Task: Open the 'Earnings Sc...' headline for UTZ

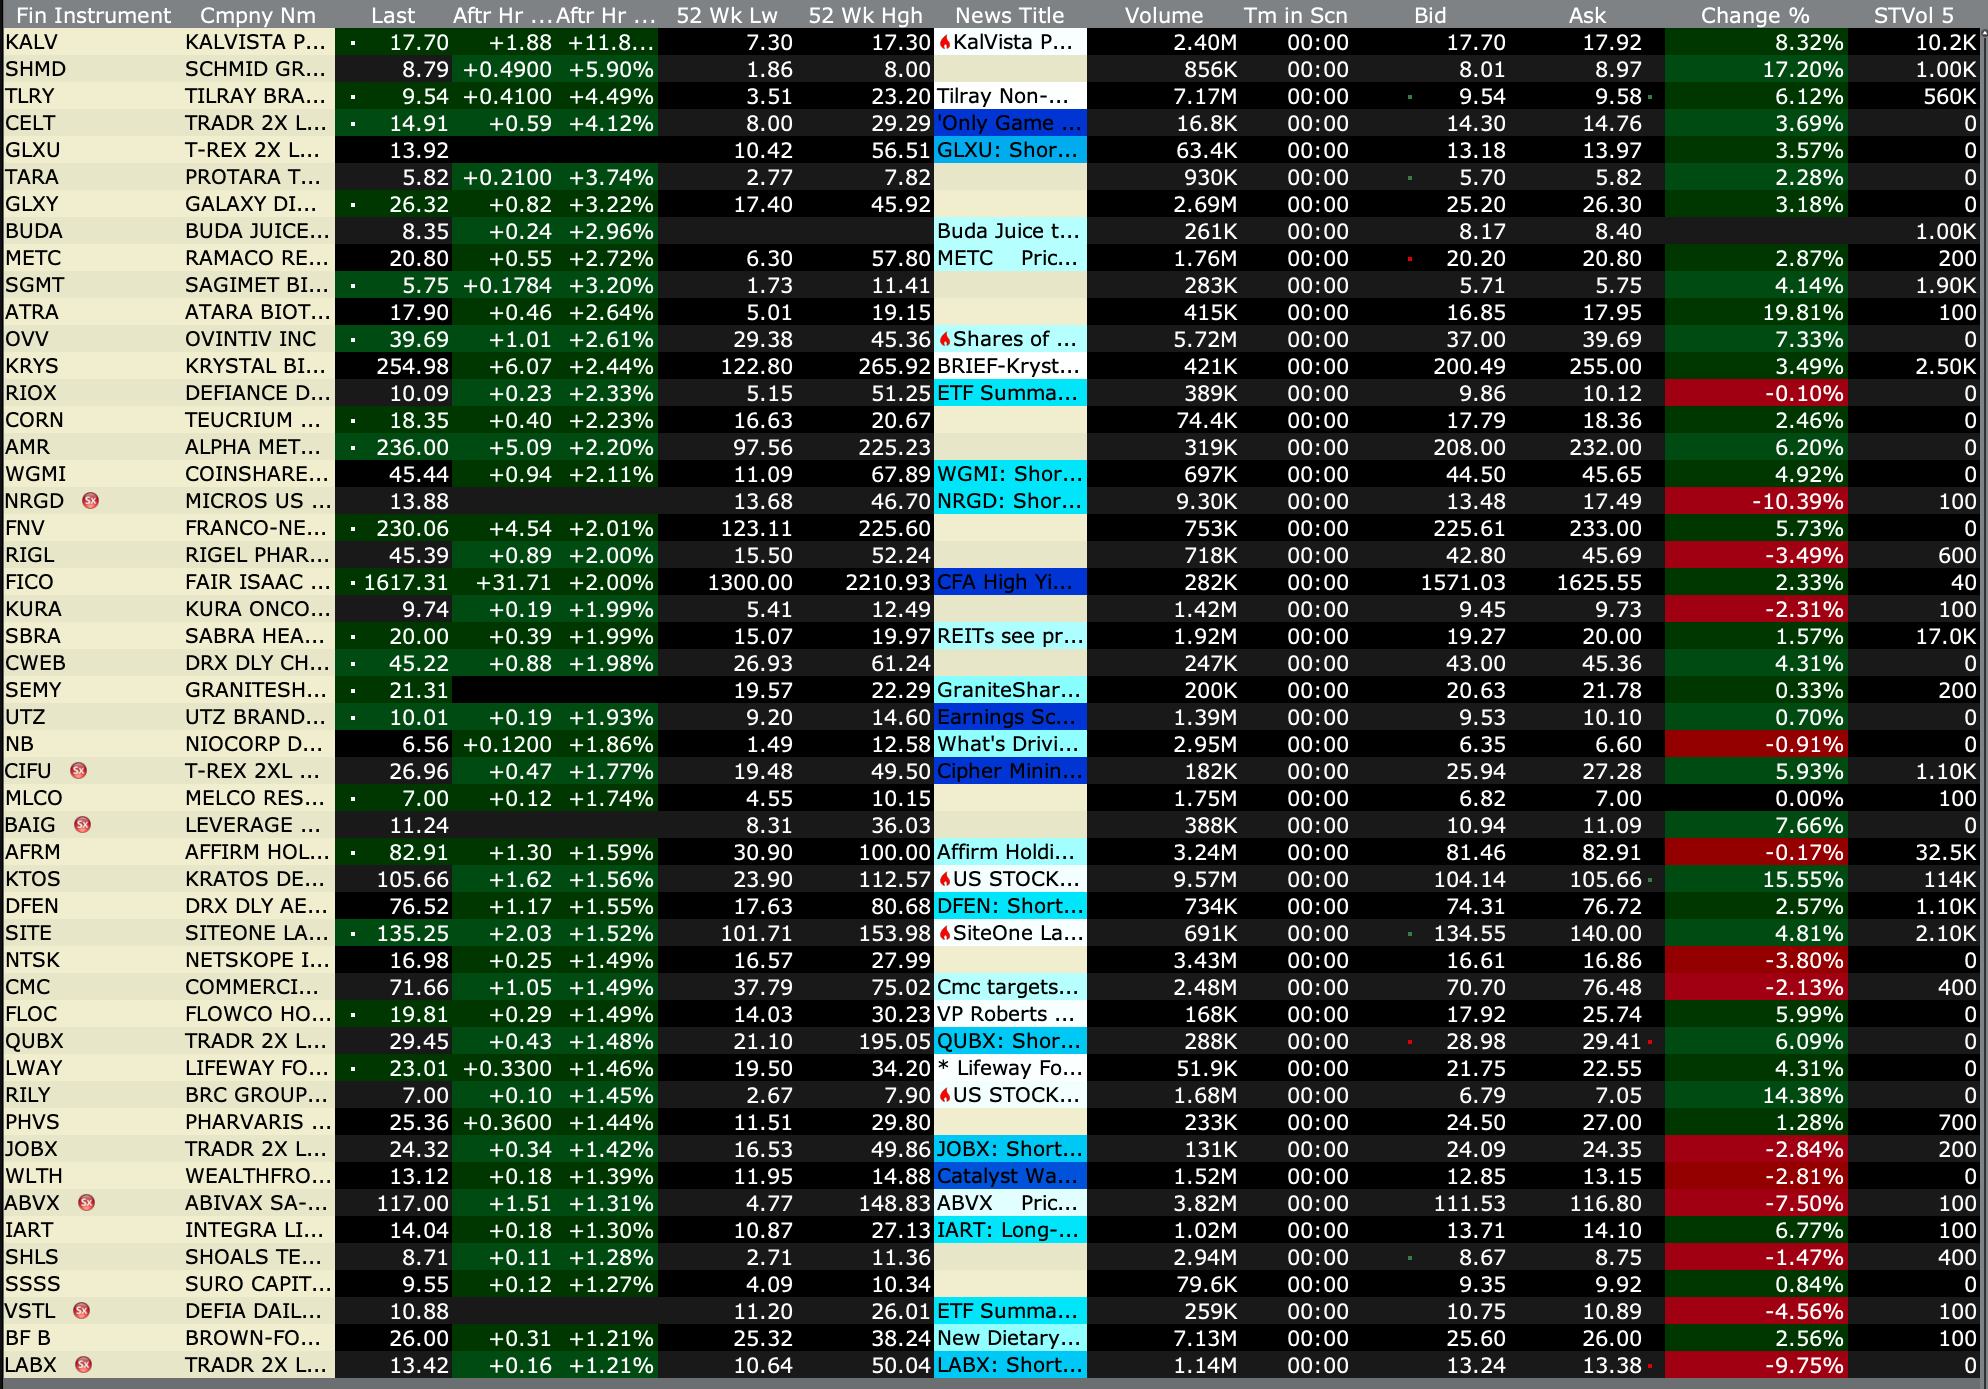Action: point(1008,717)
